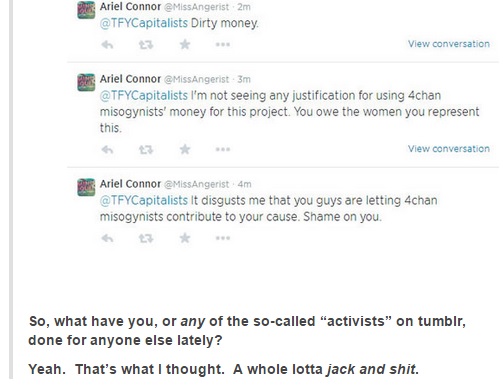
Task: Retweet the 'Dirty money' tweet
Action: pos(146,44)
